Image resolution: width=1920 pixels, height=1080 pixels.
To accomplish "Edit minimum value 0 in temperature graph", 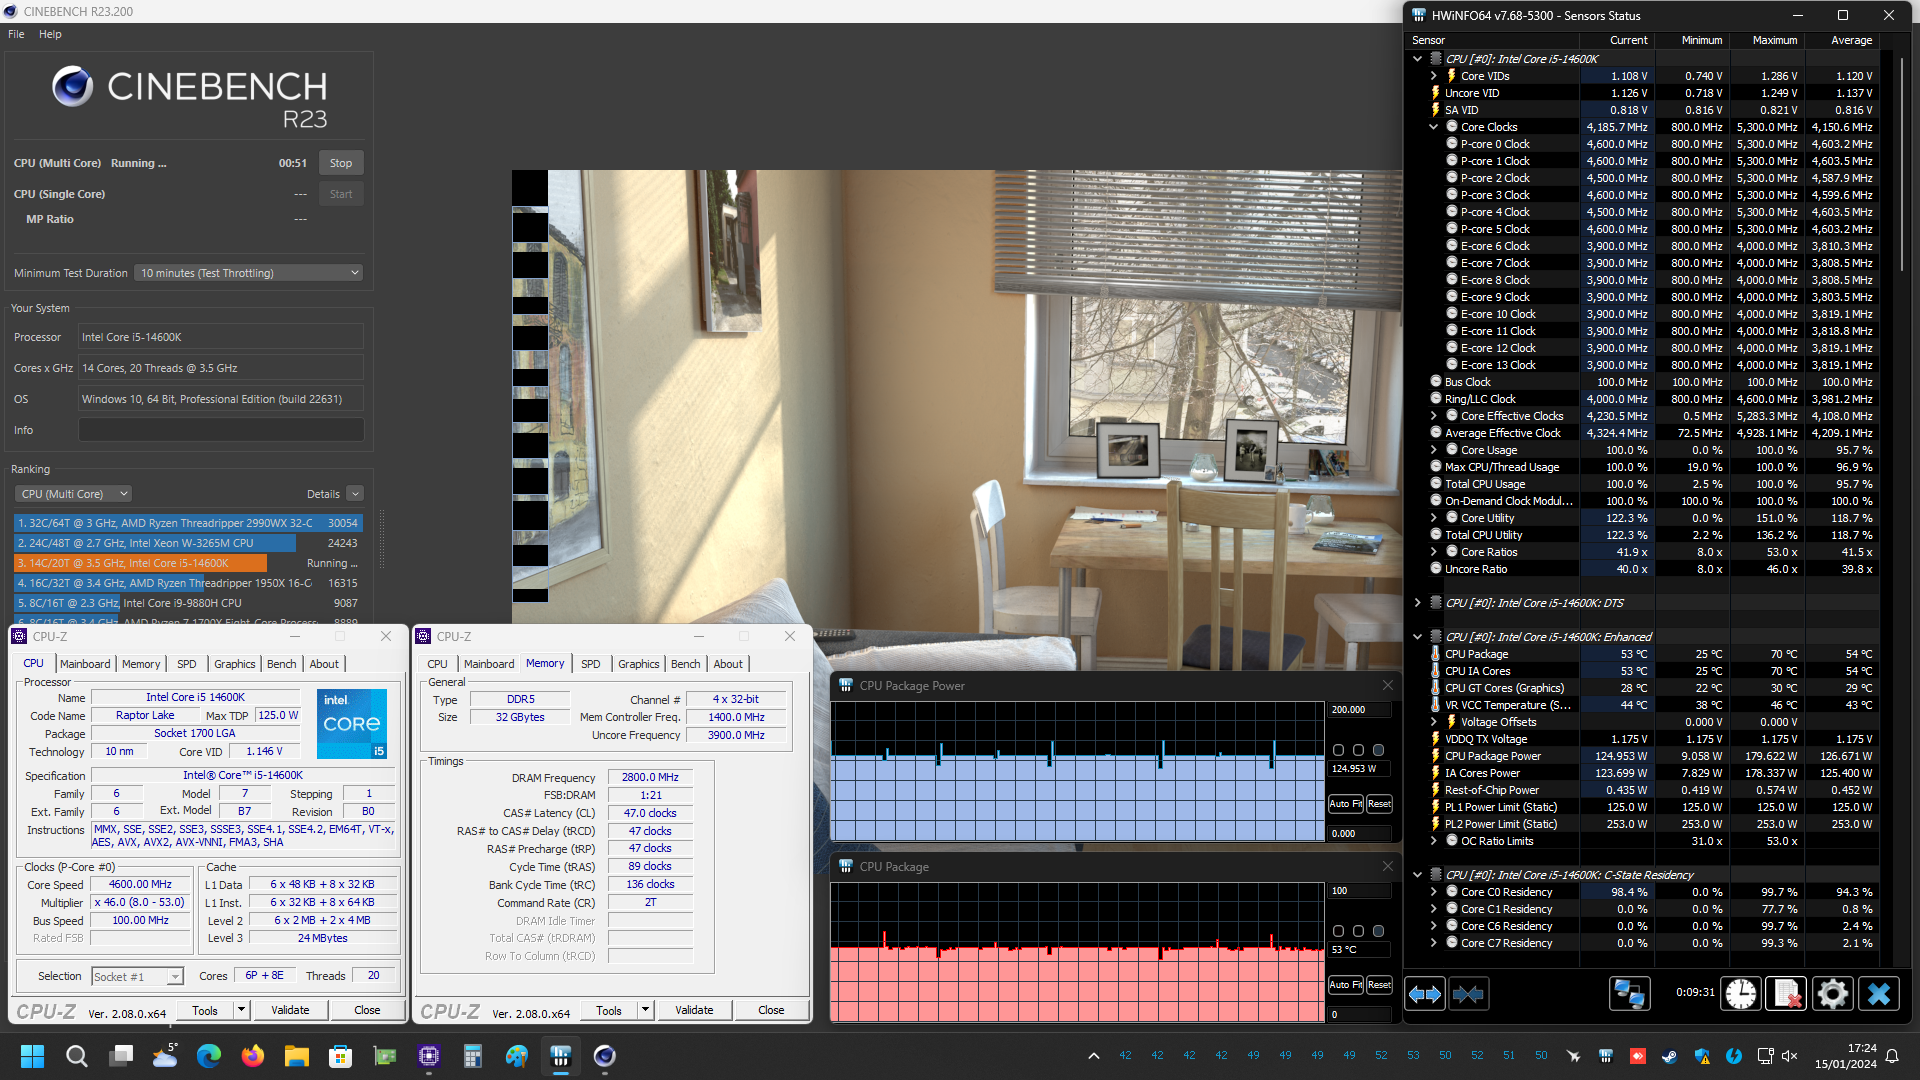I will (x=1359, y=1015).
